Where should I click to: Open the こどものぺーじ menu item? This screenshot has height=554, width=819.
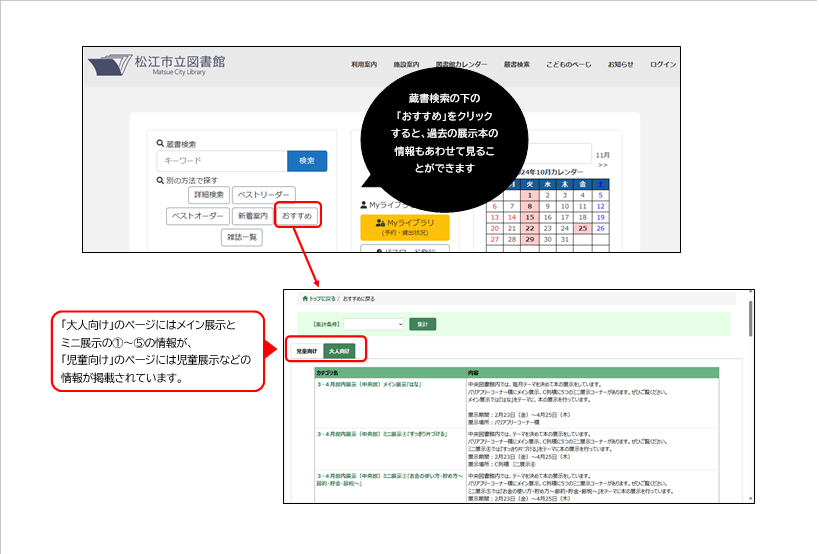pos(568,64)
